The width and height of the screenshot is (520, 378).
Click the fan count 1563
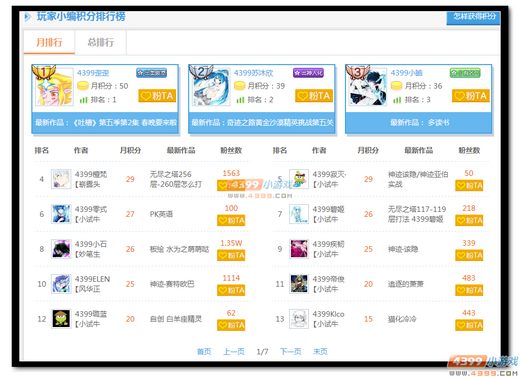click(x=231, y=173)
